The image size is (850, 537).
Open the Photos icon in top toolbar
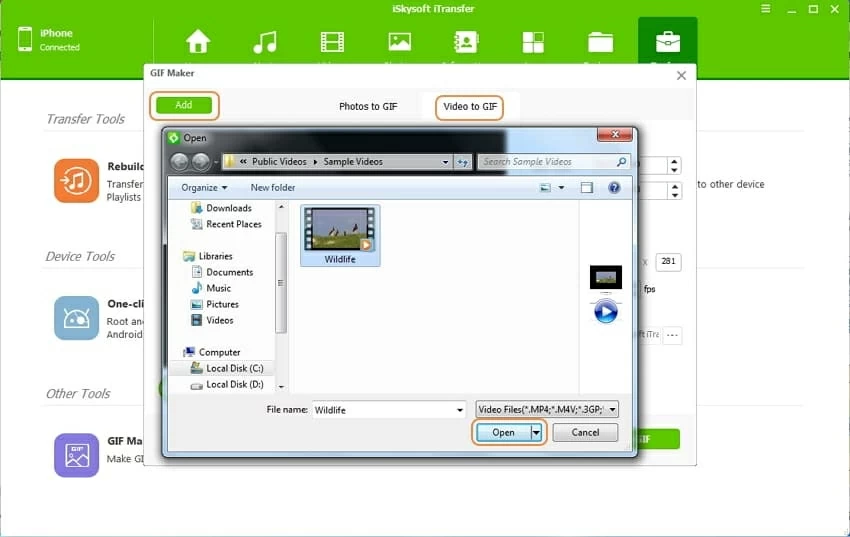pos(399,42)
